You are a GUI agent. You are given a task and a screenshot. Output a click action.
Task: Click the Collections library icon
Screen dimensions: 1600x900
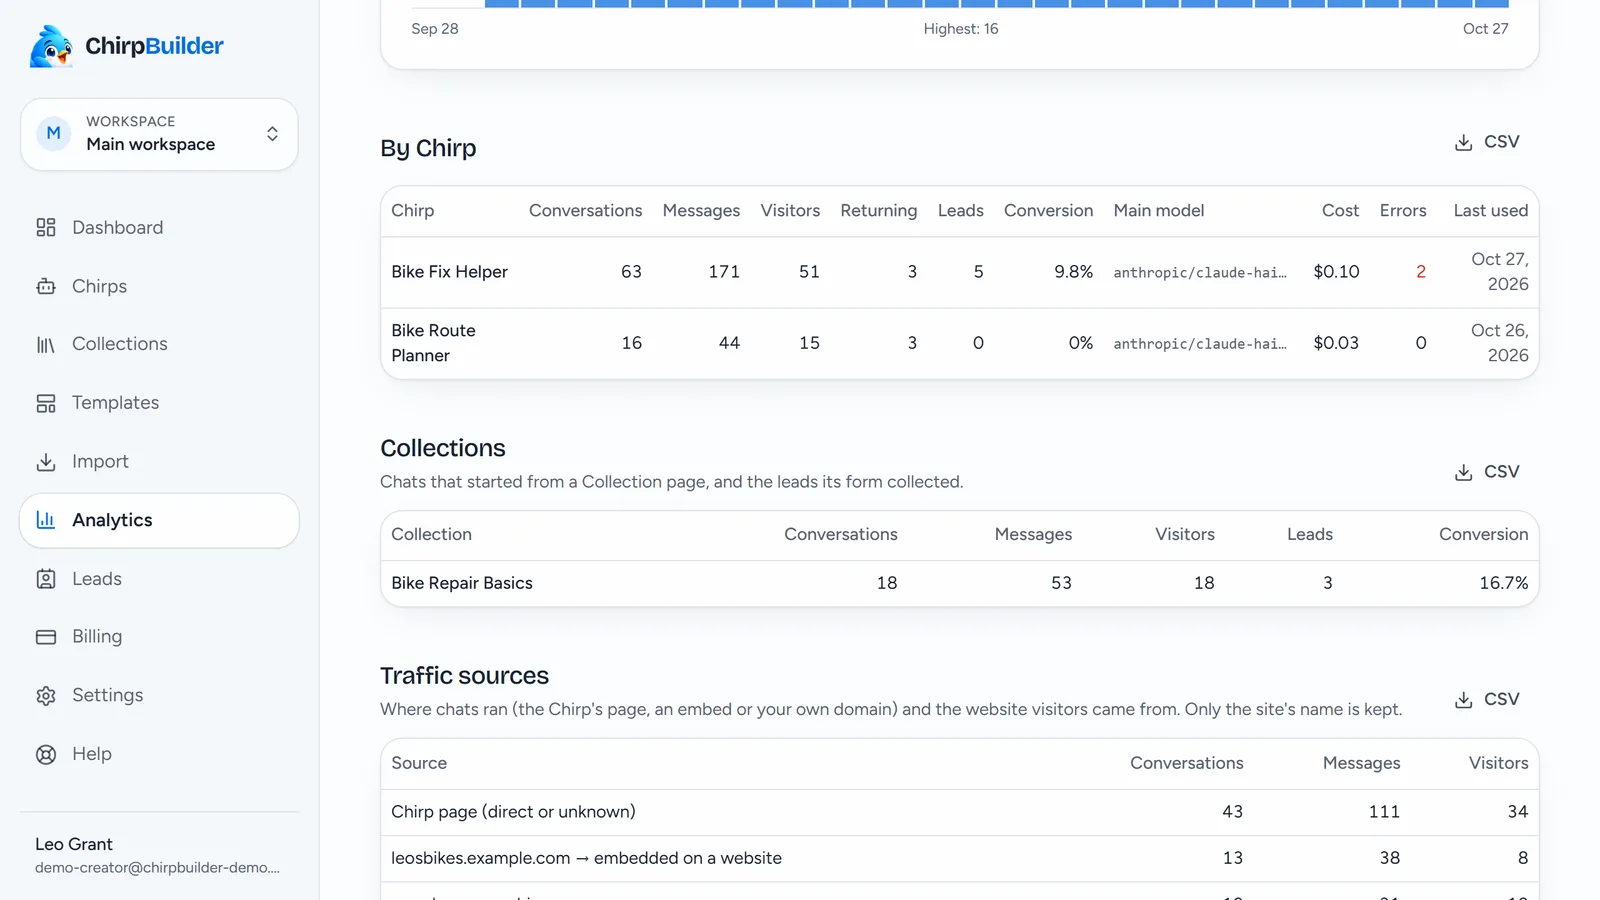[46, 345]
